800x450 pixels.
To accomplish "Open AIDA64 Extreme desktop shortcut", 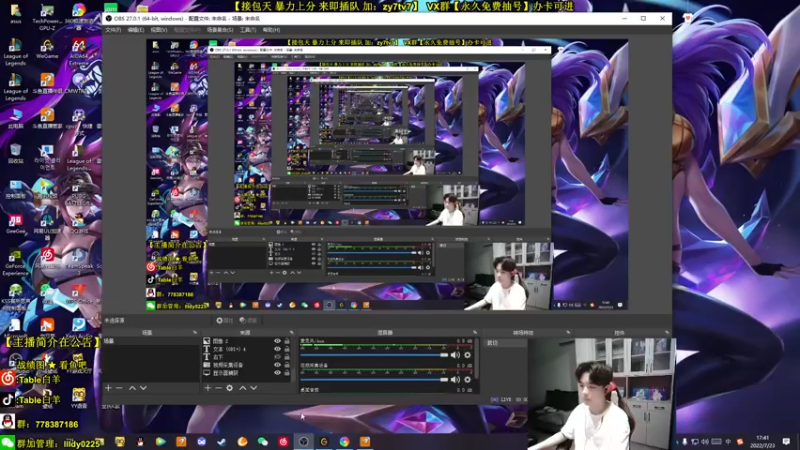I will pyautogui.click(x=79, y=53).
